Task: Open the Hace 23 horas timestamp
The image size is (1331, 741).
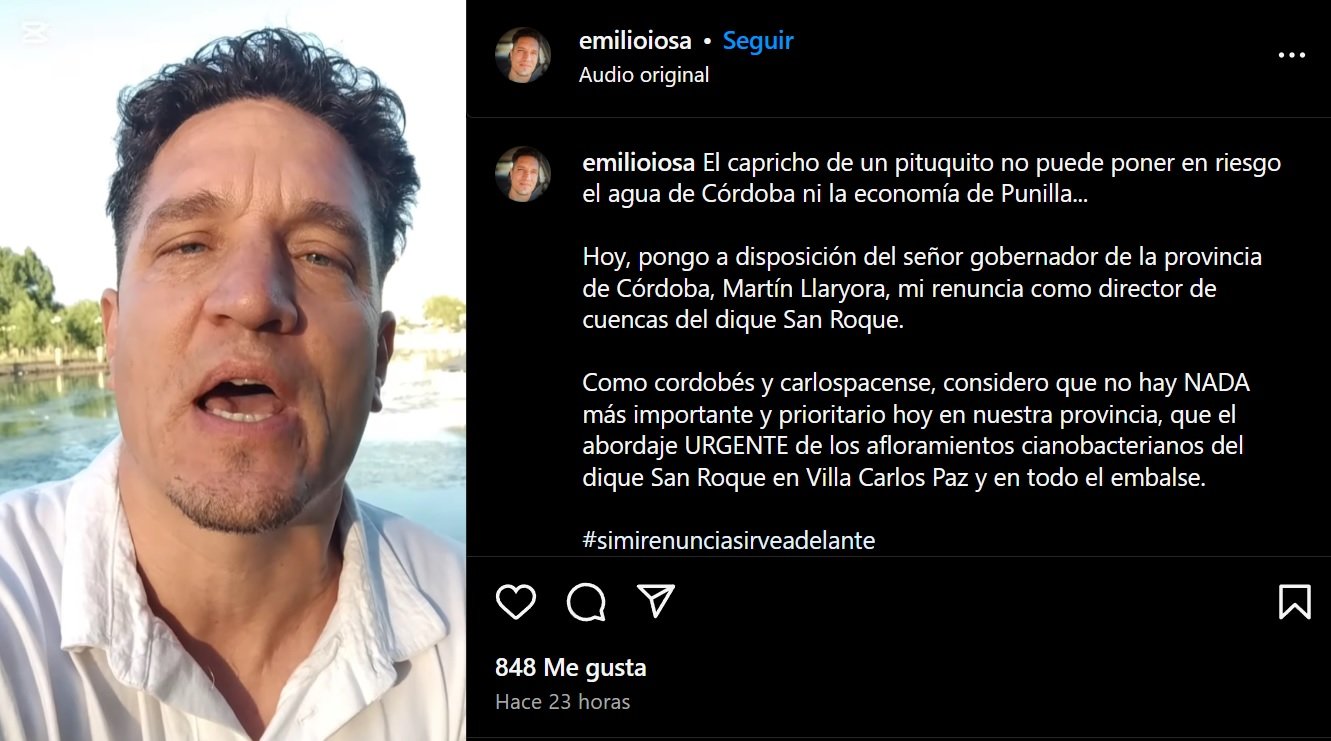Action: (x=563, y=702)
